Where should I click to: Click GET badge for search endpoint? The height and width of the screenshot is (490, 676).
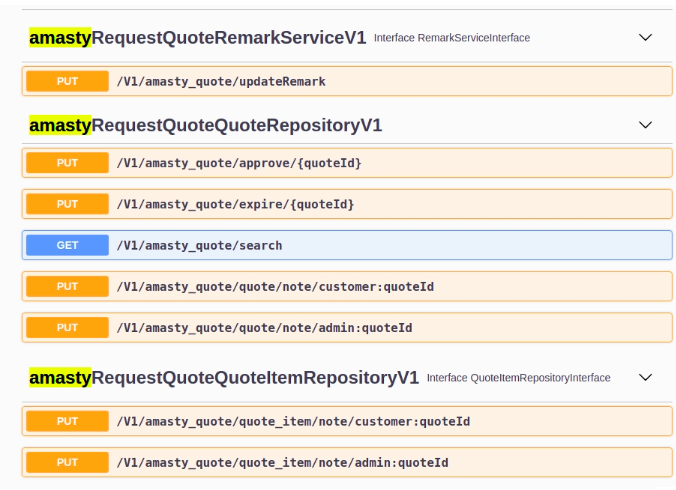coord(67,245)
